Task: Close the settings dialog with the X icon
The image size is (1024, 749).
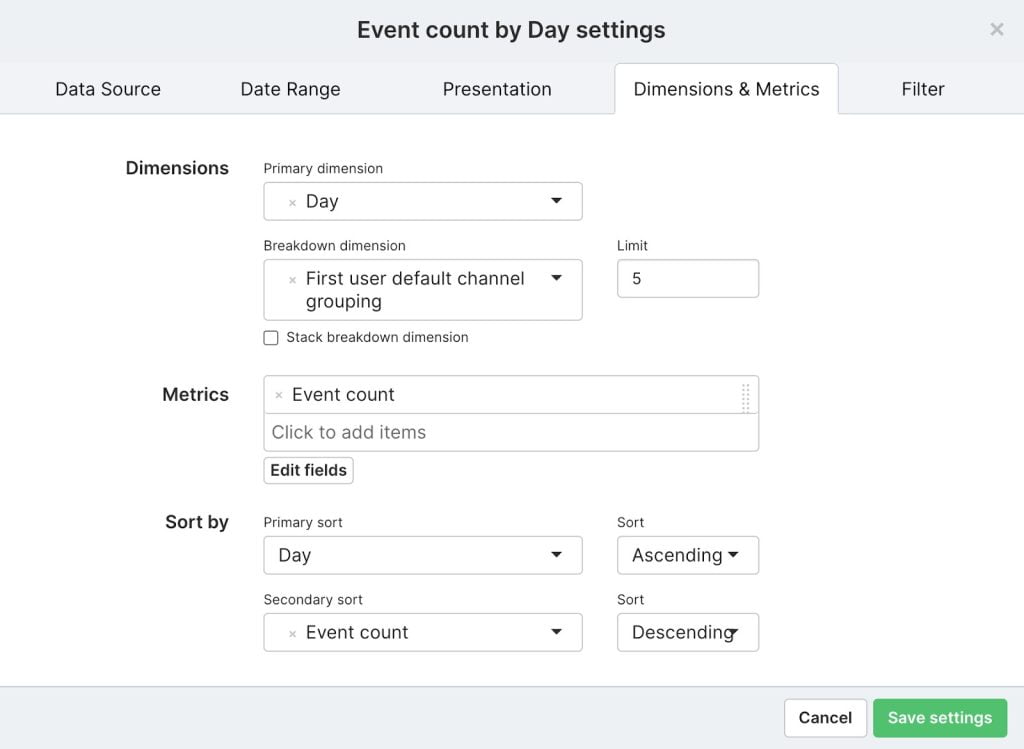Action: click(x=997, y=29)
